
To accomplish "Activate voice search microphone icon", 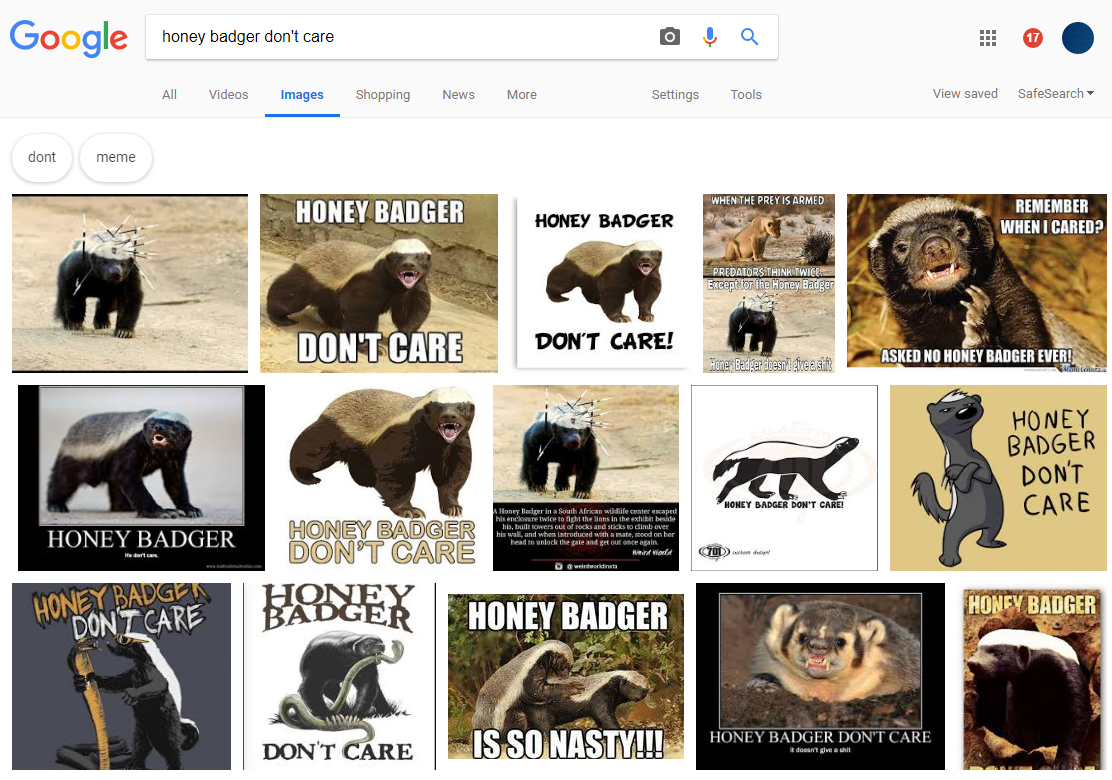I will (710, 37).
